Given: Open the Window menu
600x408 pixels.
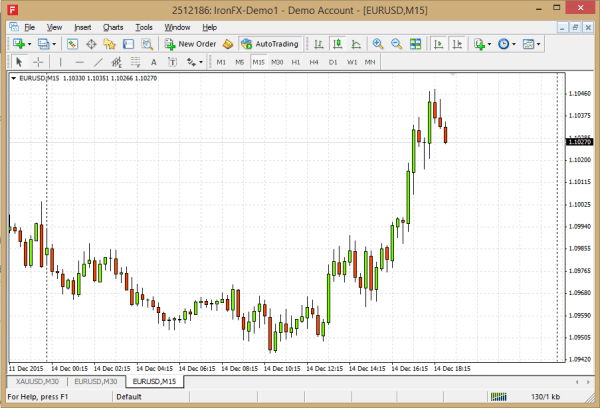Looking at the screenshot, I should tap(177, 27).
